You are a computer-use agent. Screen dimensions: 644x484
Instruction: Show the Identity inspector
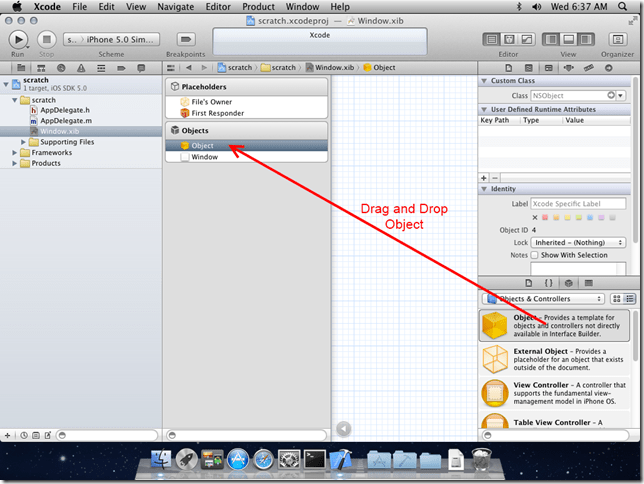coord(549,68)
